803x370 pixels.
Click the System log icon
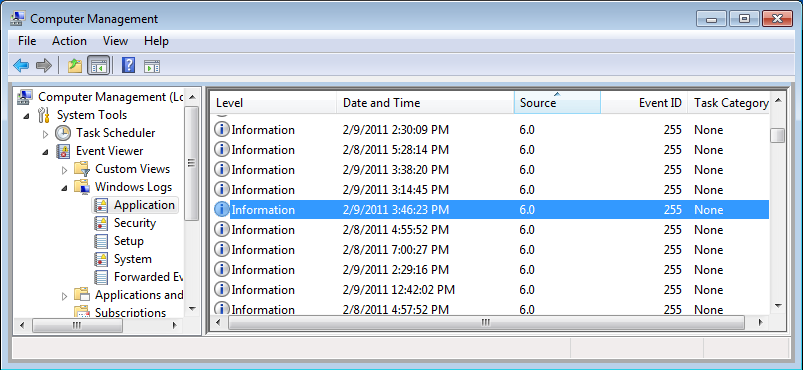(x=101, y=259)
